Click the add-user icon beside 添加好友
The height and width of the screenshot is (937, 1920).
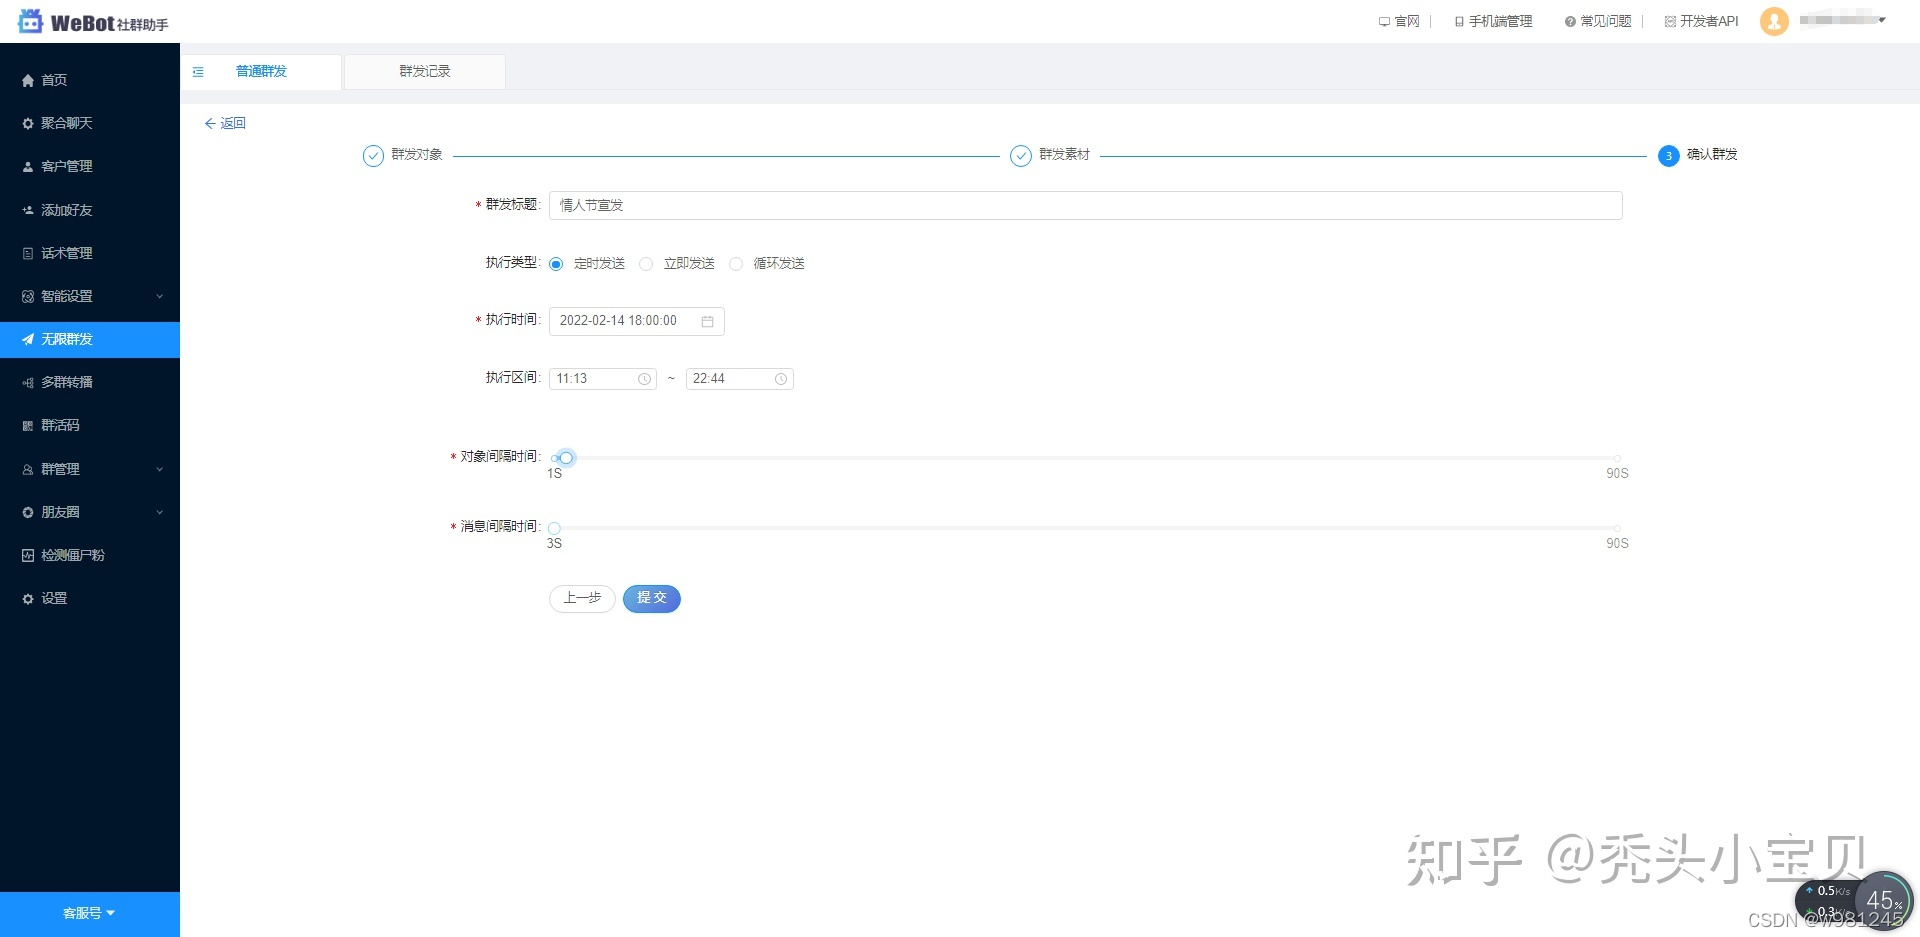click(28, 210)
